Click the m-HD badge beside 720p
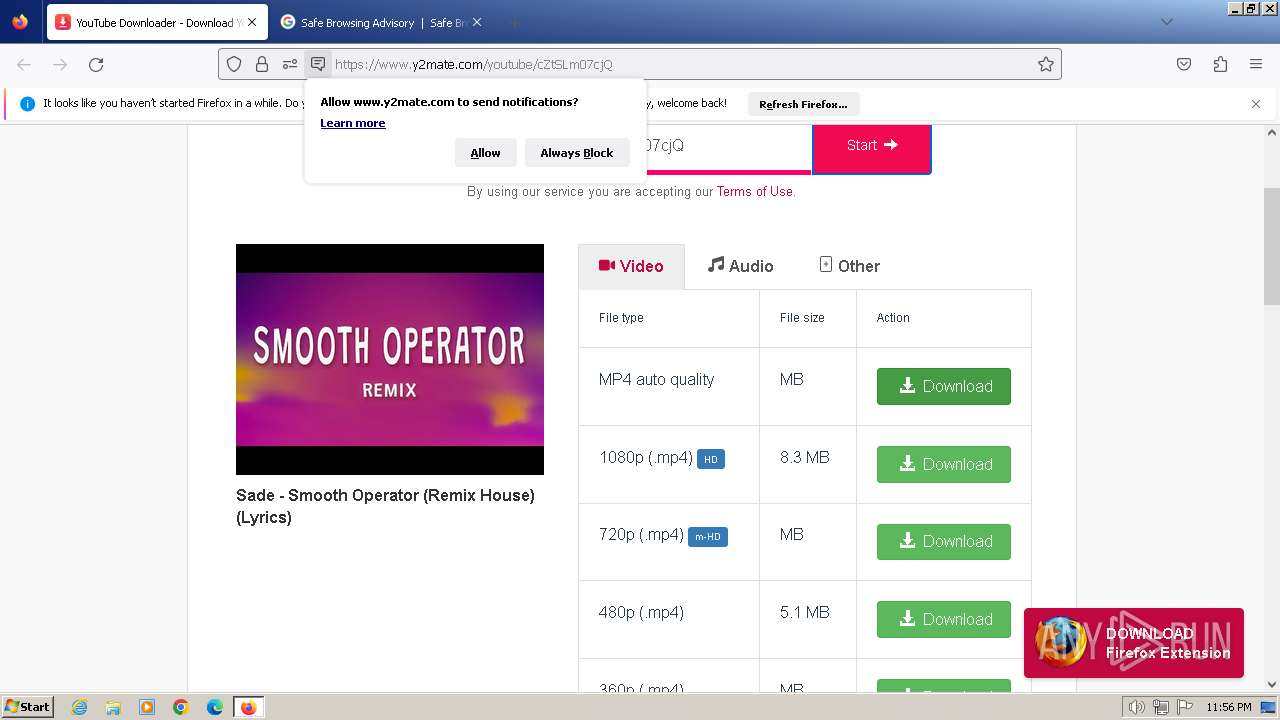This screenshot has height=720, width=1280. pyautogui.click(x=708, y=537)
